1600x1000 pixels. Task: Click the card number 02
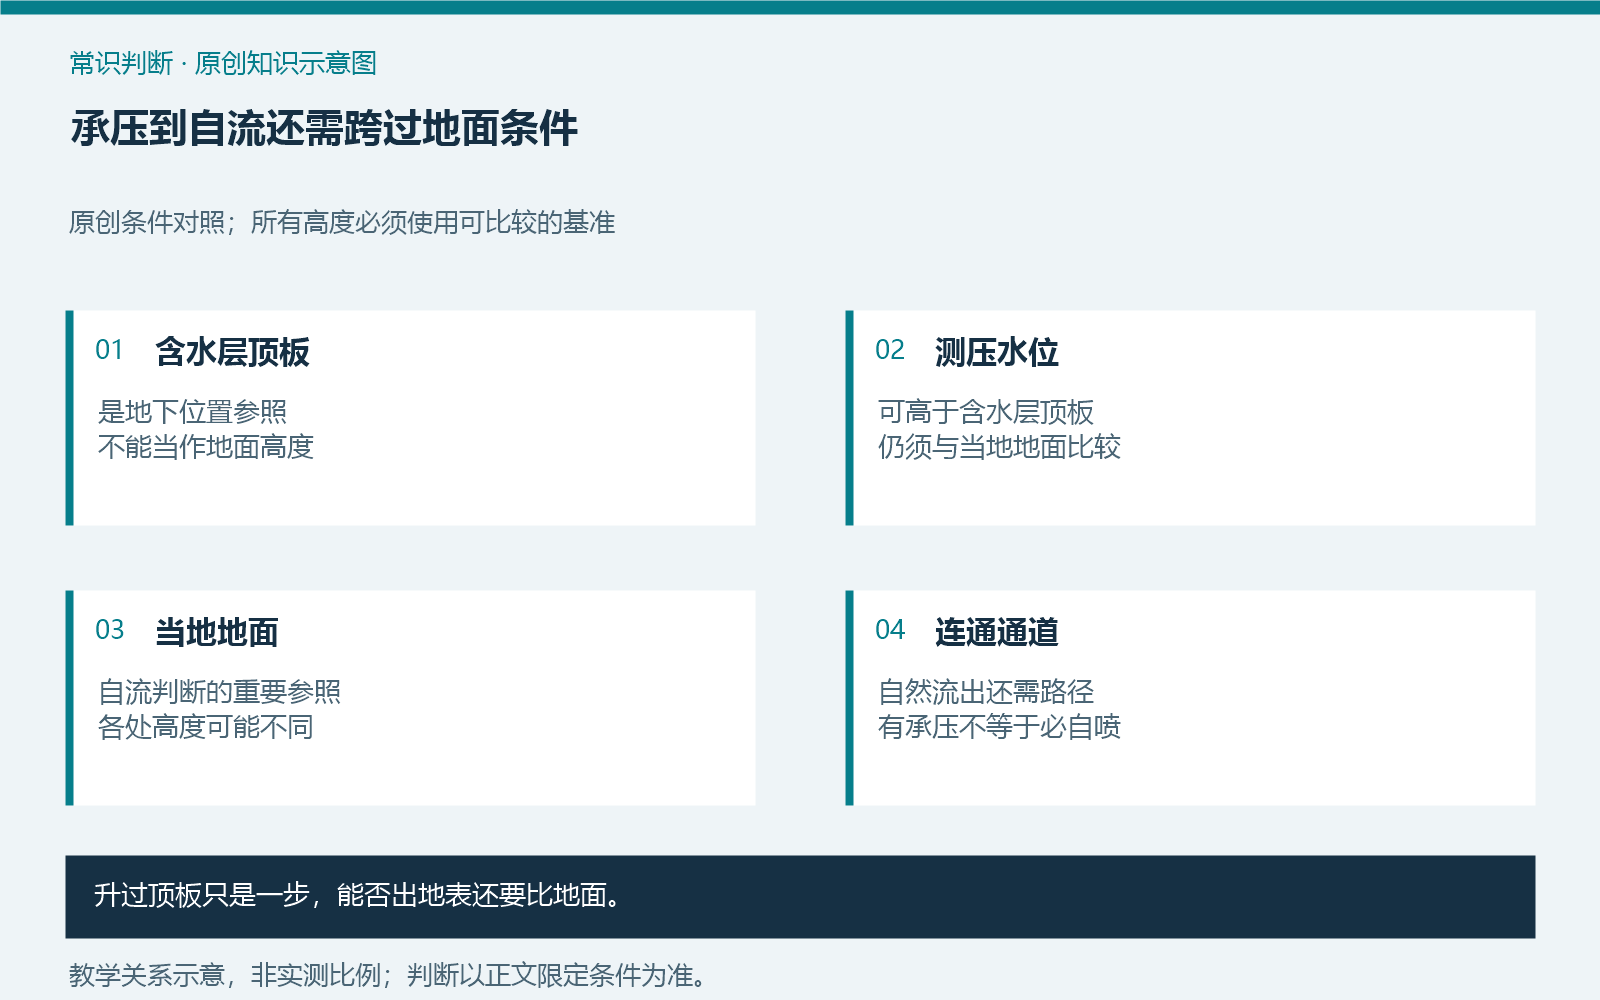pyautogui.click(x=890, y=350)
